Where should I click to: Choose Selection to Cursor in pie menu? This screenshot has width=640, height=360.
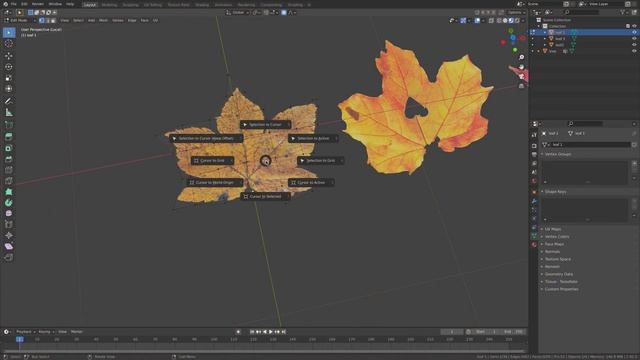[265, 125]
